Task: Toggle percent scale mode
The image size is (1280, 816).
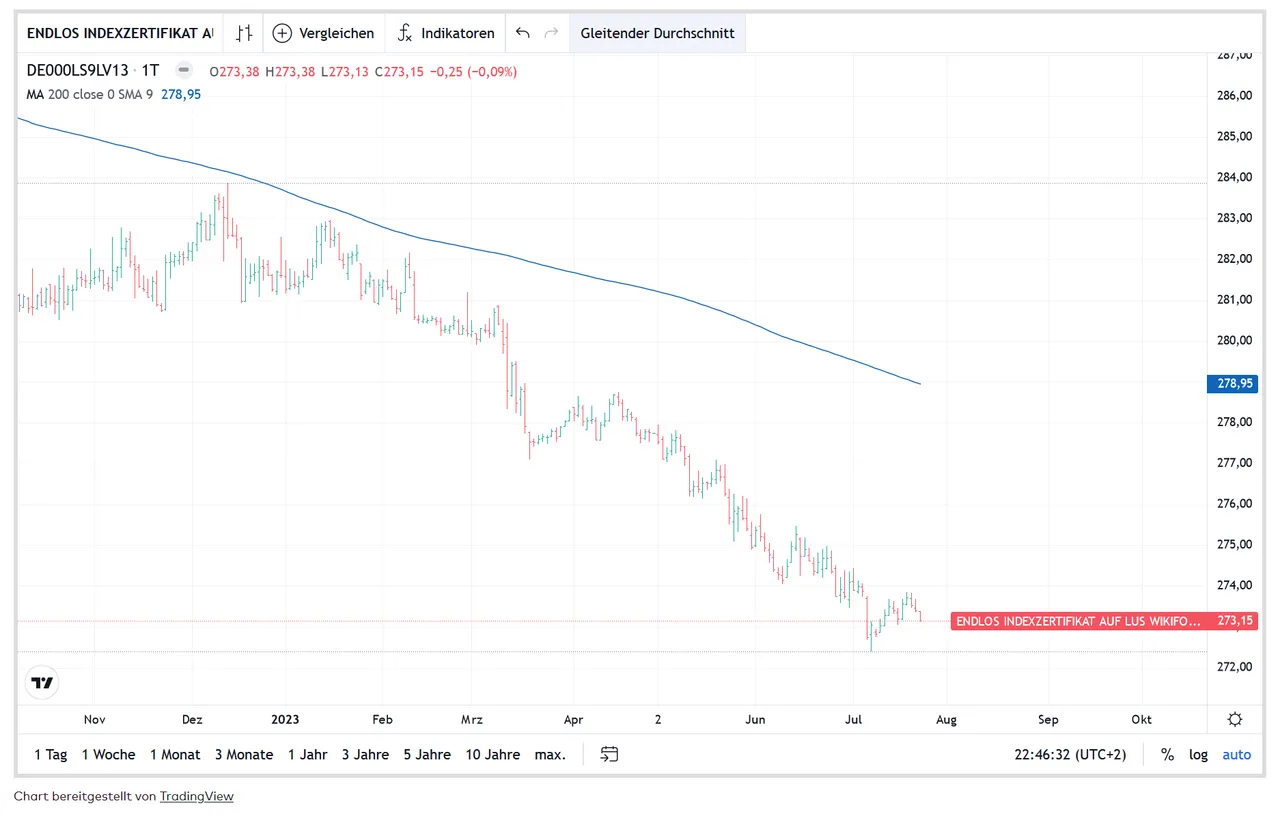Action: tap(1167, 755)
